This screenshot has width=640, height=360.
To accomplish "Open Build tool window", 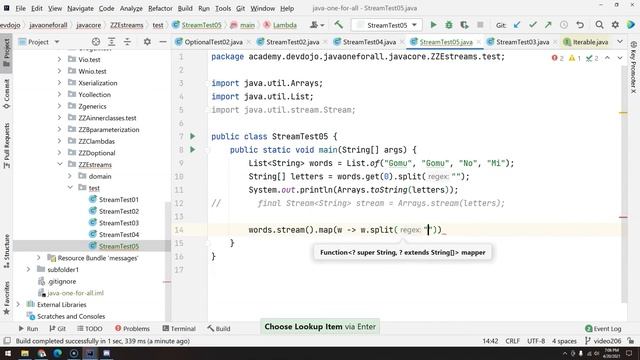I will (x=218, y=328).
